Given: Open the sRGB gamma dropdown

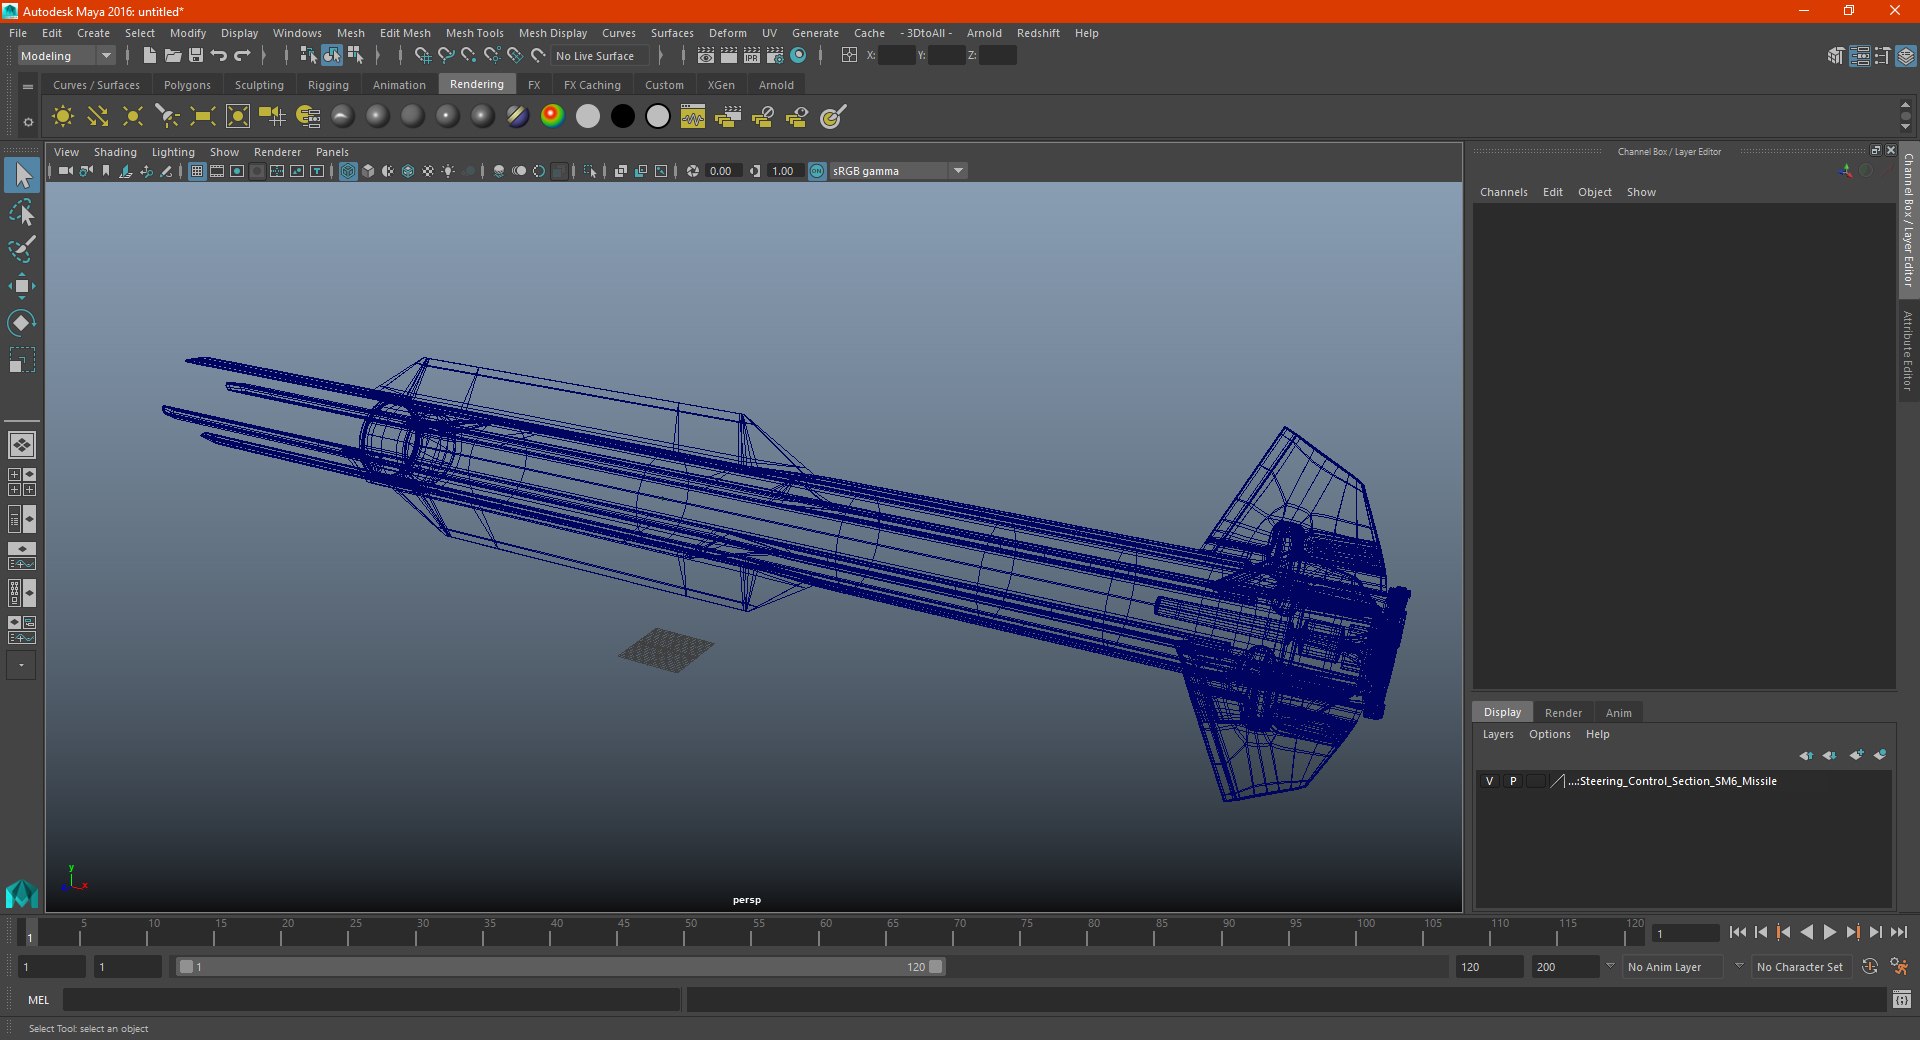Looking at the screenshot, I should tap(897, 171).
